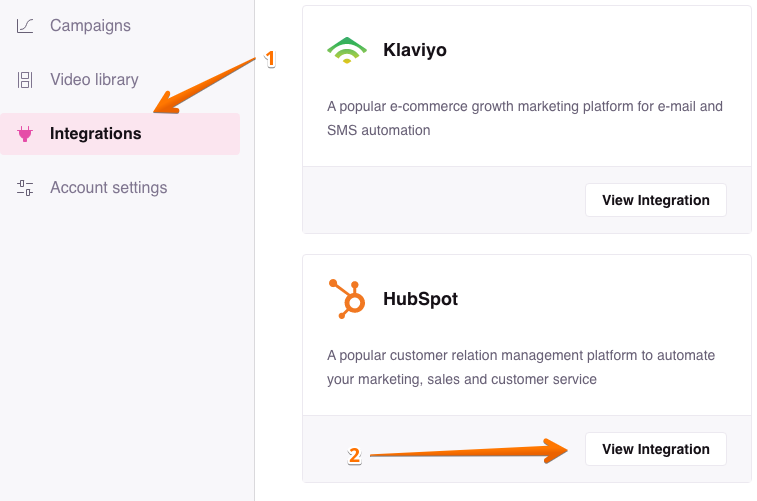Click the arrow pointing at Integrations

pyautogui.click(x=204, y=86)
